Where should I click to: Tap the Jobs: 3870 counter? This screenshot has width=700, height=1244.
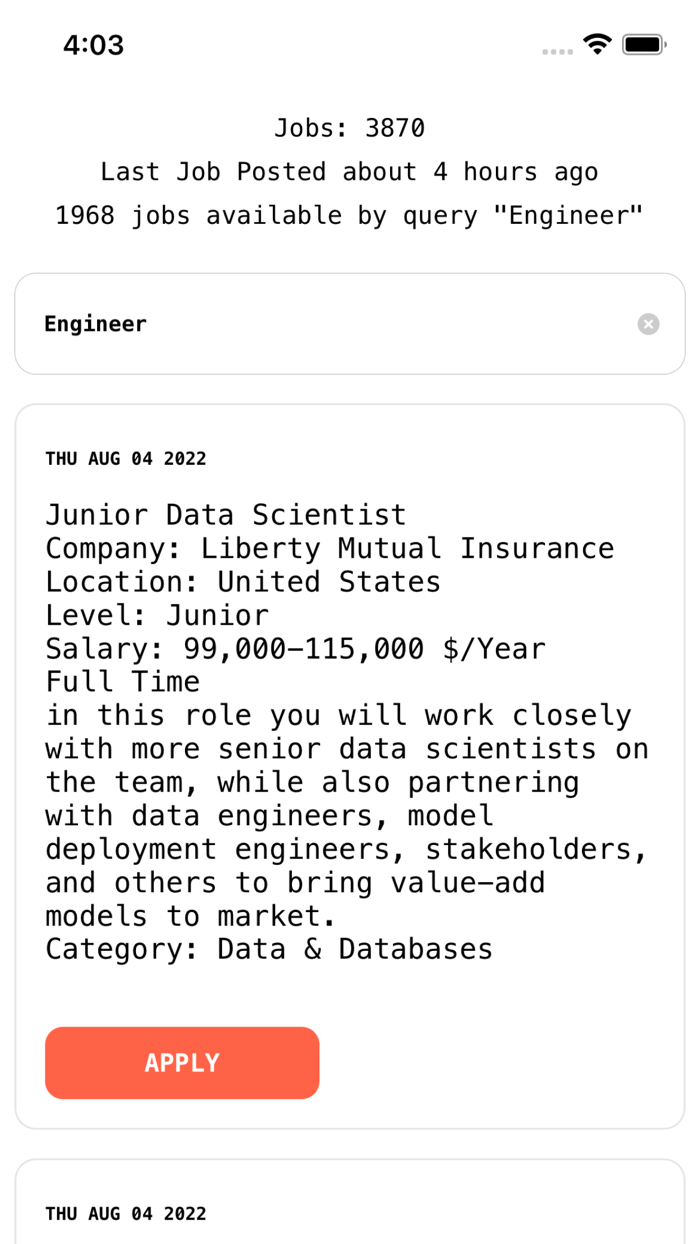point(350,128)
